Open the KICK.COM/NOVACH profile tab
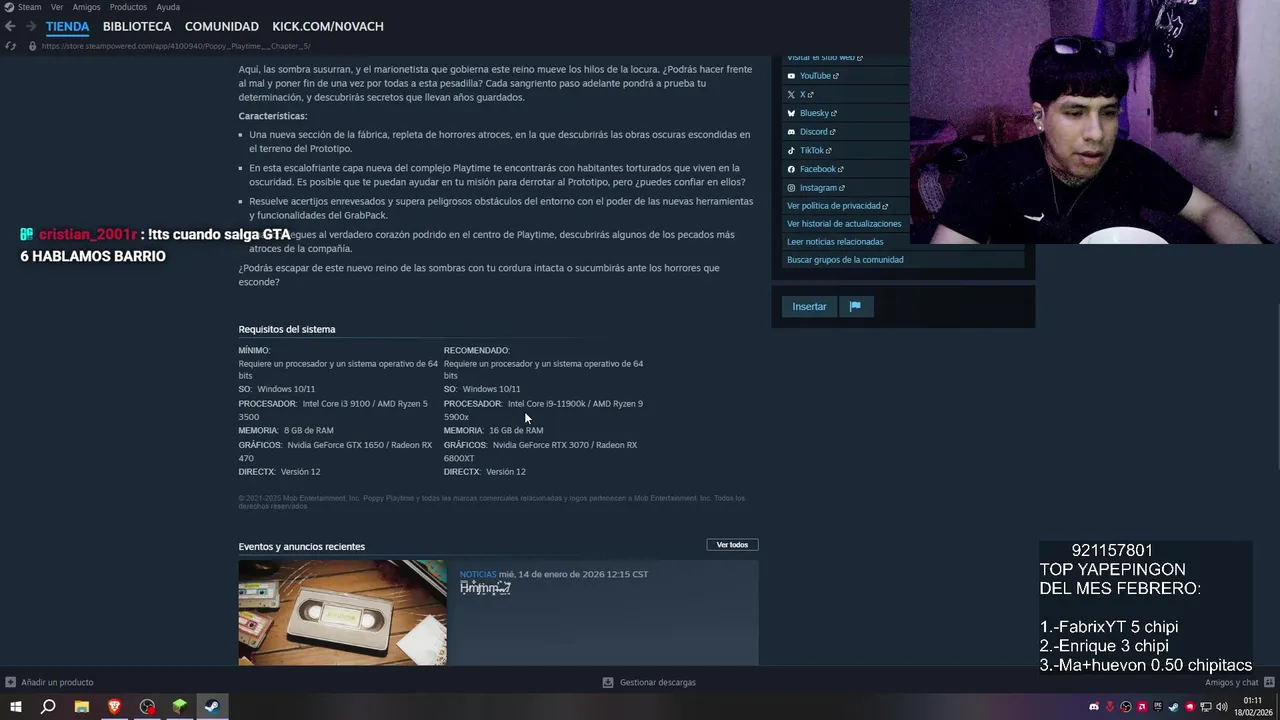The width and height of the screenshot is (1280, 720). (328, 26)
